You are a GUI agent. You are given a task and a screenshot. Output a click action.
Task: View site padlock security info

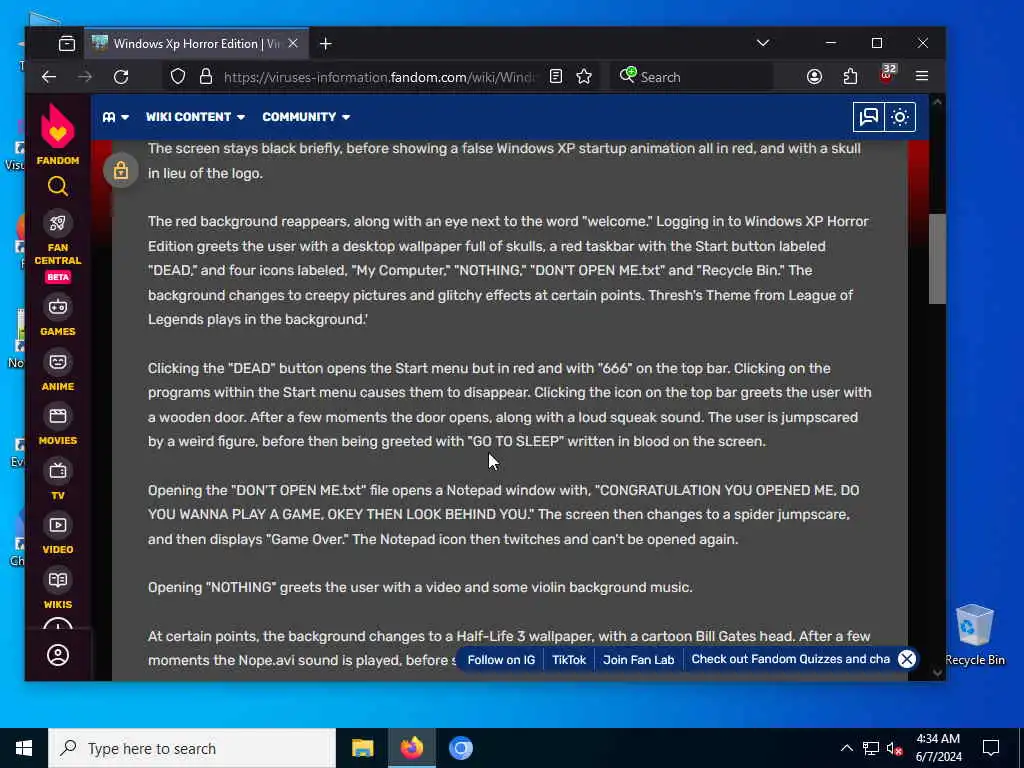pyautogui.click(x=206, y=76)
